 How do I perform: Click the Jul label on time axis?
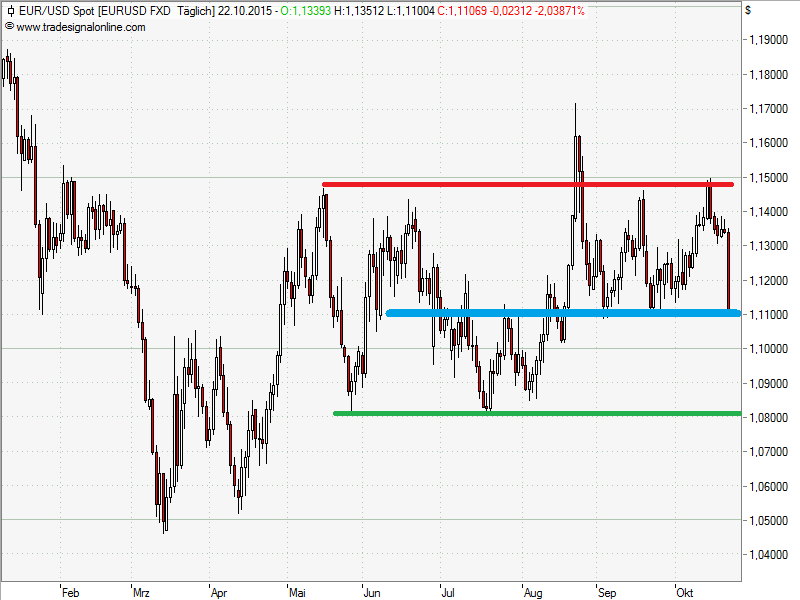click(448, 593)
